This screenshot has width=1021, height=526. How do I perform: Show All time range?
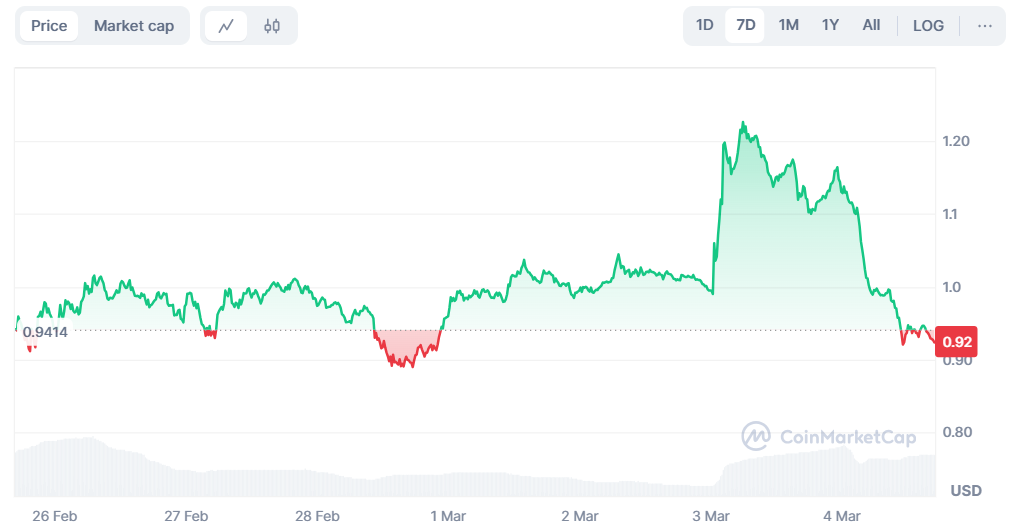[x=871, y=26]
